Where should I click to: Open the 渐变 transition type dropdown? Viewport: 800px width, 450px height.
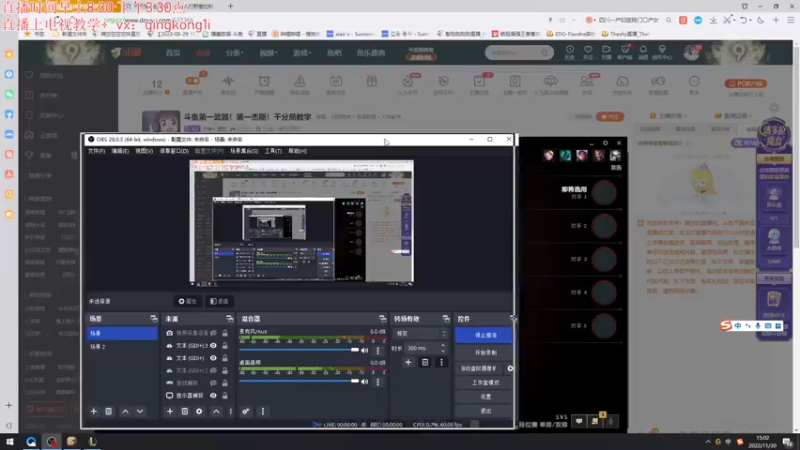421,333
